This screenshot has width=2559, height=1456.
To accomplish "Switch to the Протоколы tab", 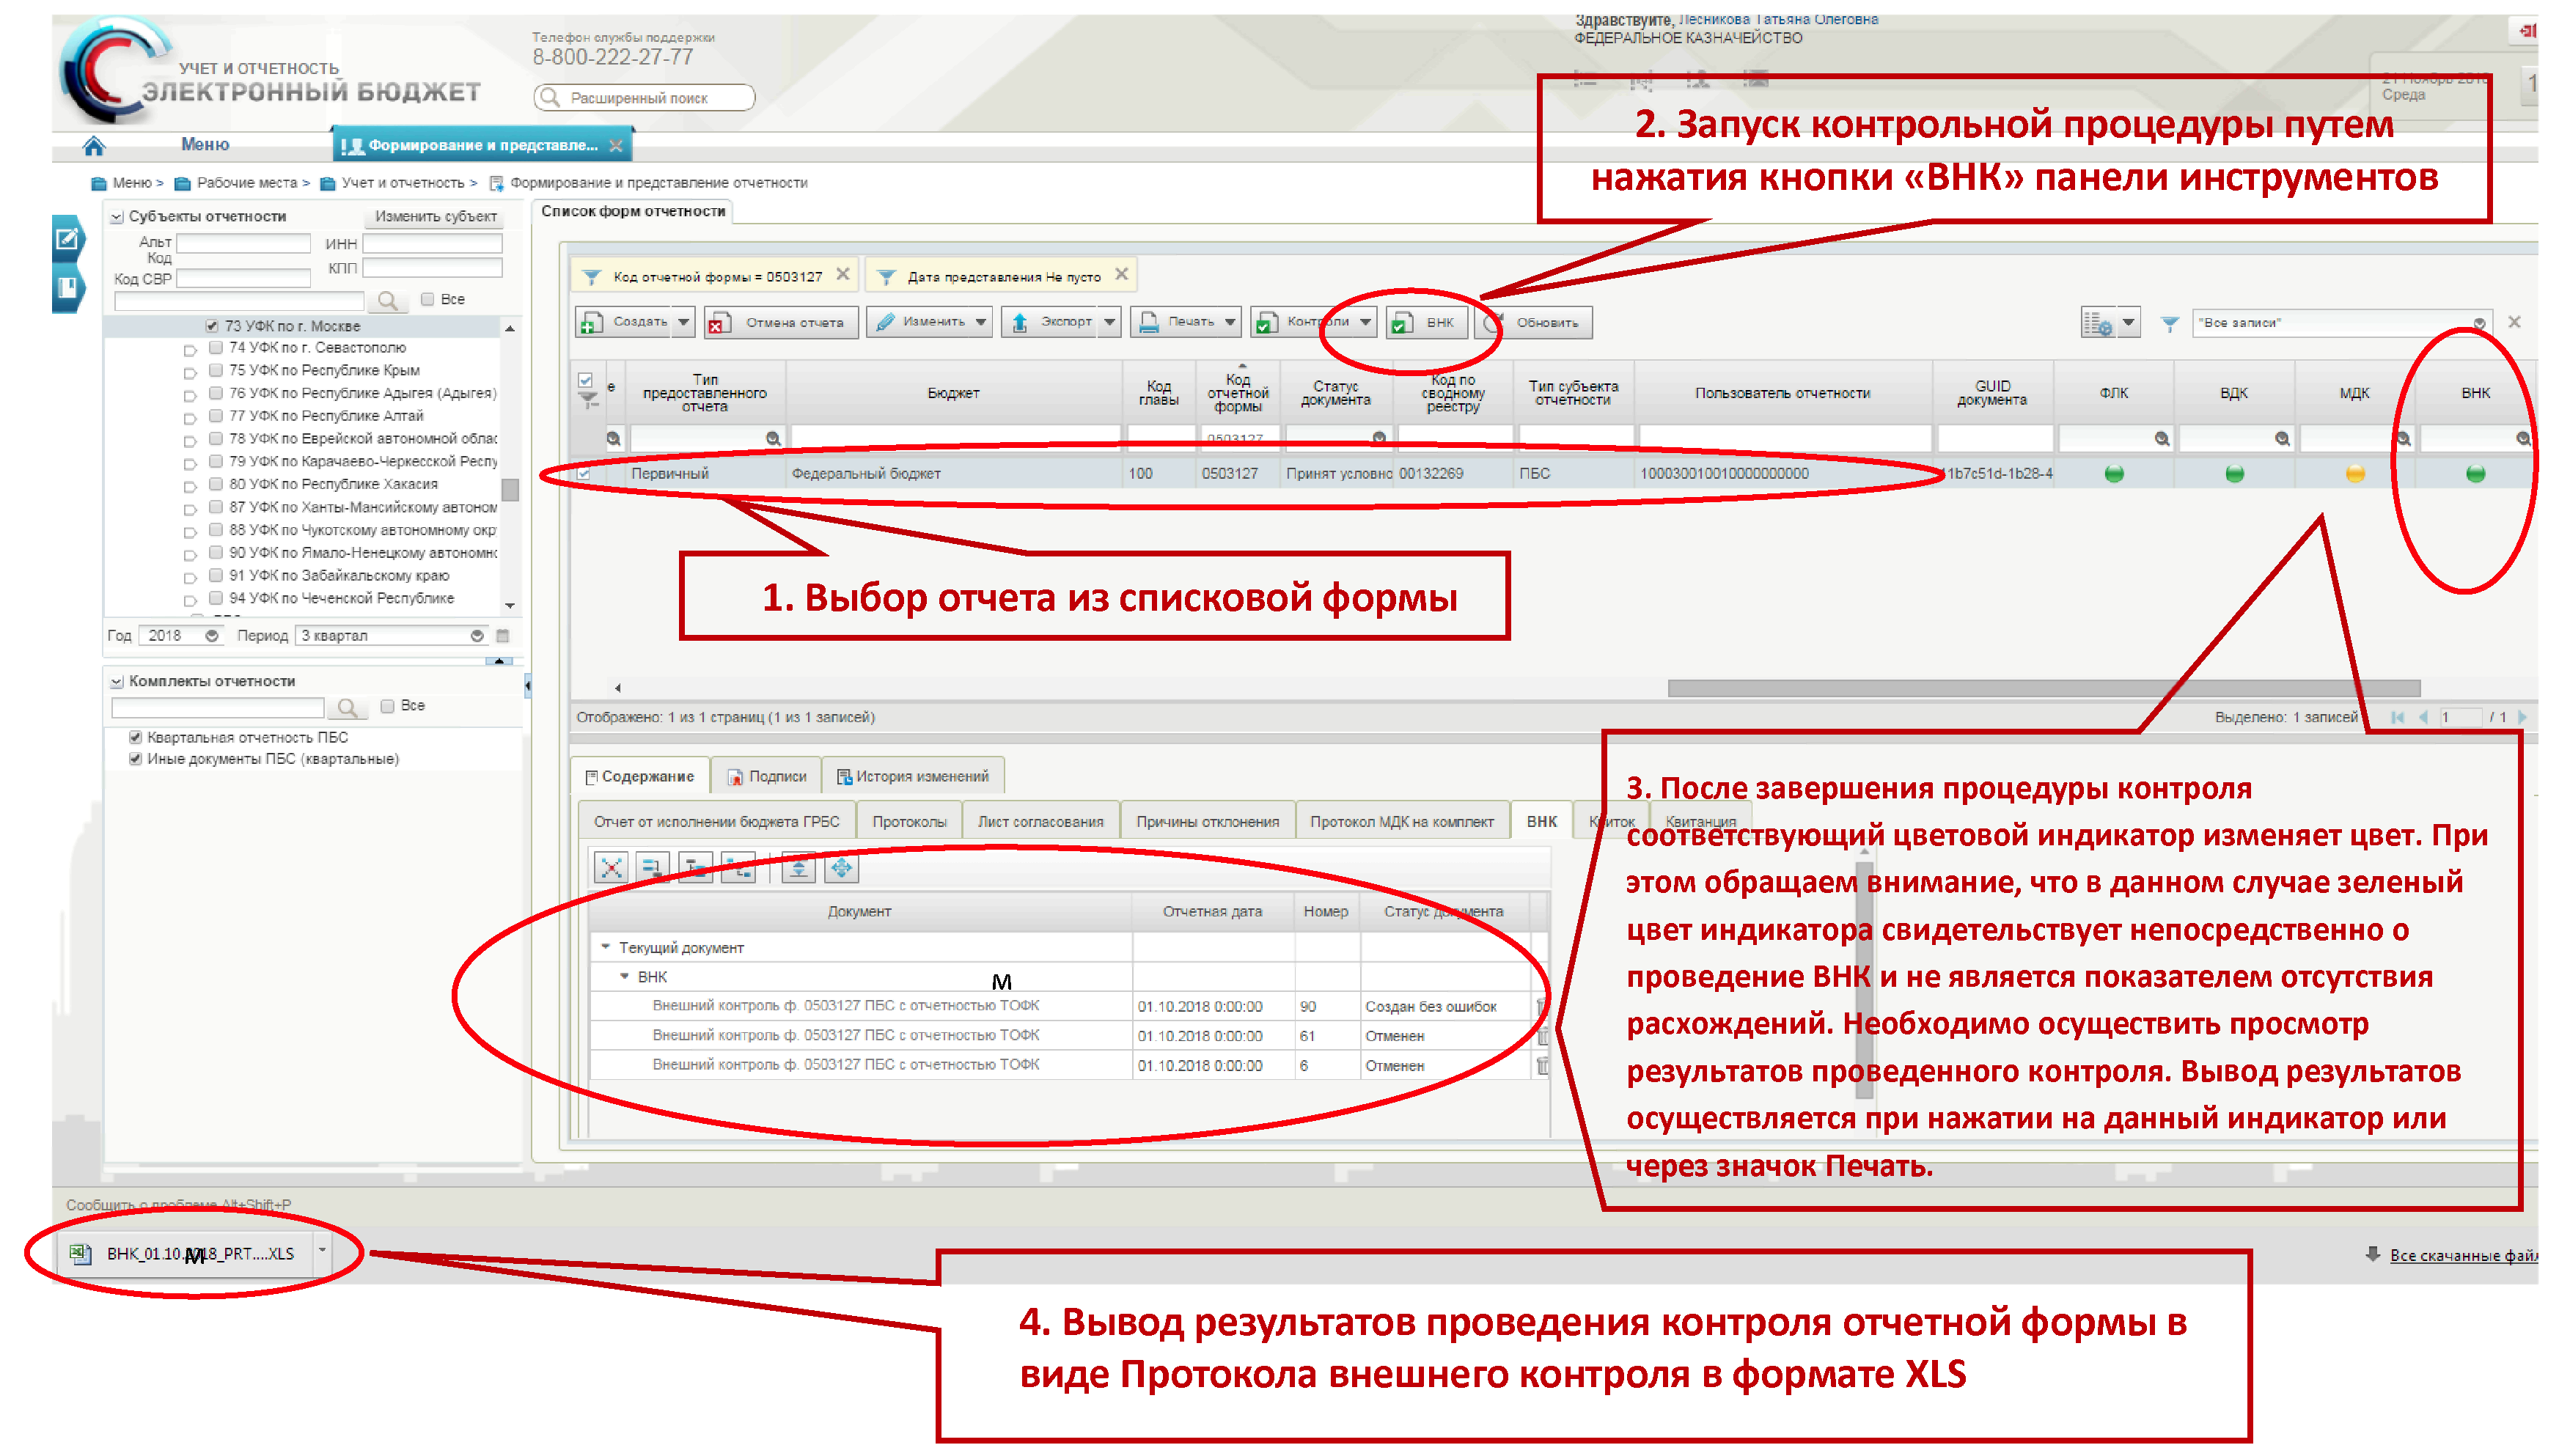I will (908, 821).
